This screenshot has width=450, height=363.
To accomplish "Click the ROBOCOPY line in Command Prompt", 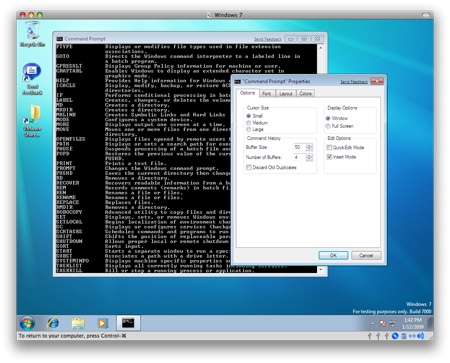I will (x=143, y=212).
